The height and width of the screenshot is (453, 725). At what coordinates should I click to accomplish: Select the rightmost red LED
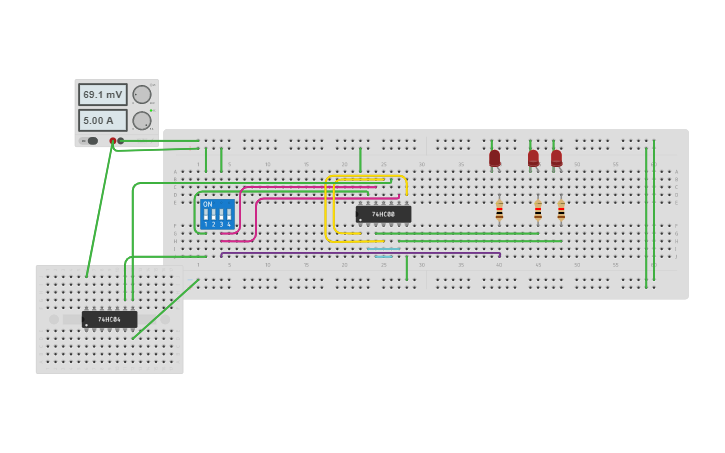tap(556, 158)
